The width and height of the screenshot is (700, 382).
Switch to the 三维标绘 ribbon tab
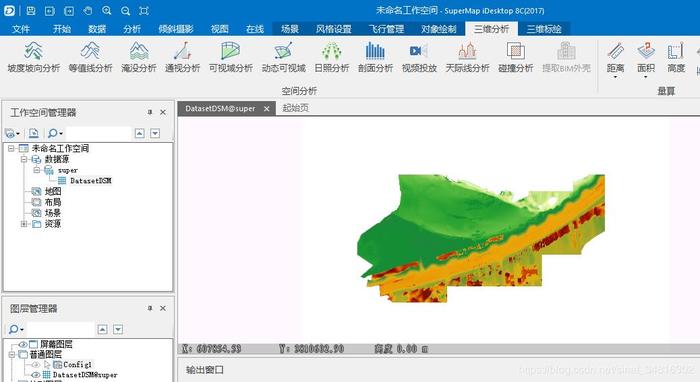coord(544,29)
